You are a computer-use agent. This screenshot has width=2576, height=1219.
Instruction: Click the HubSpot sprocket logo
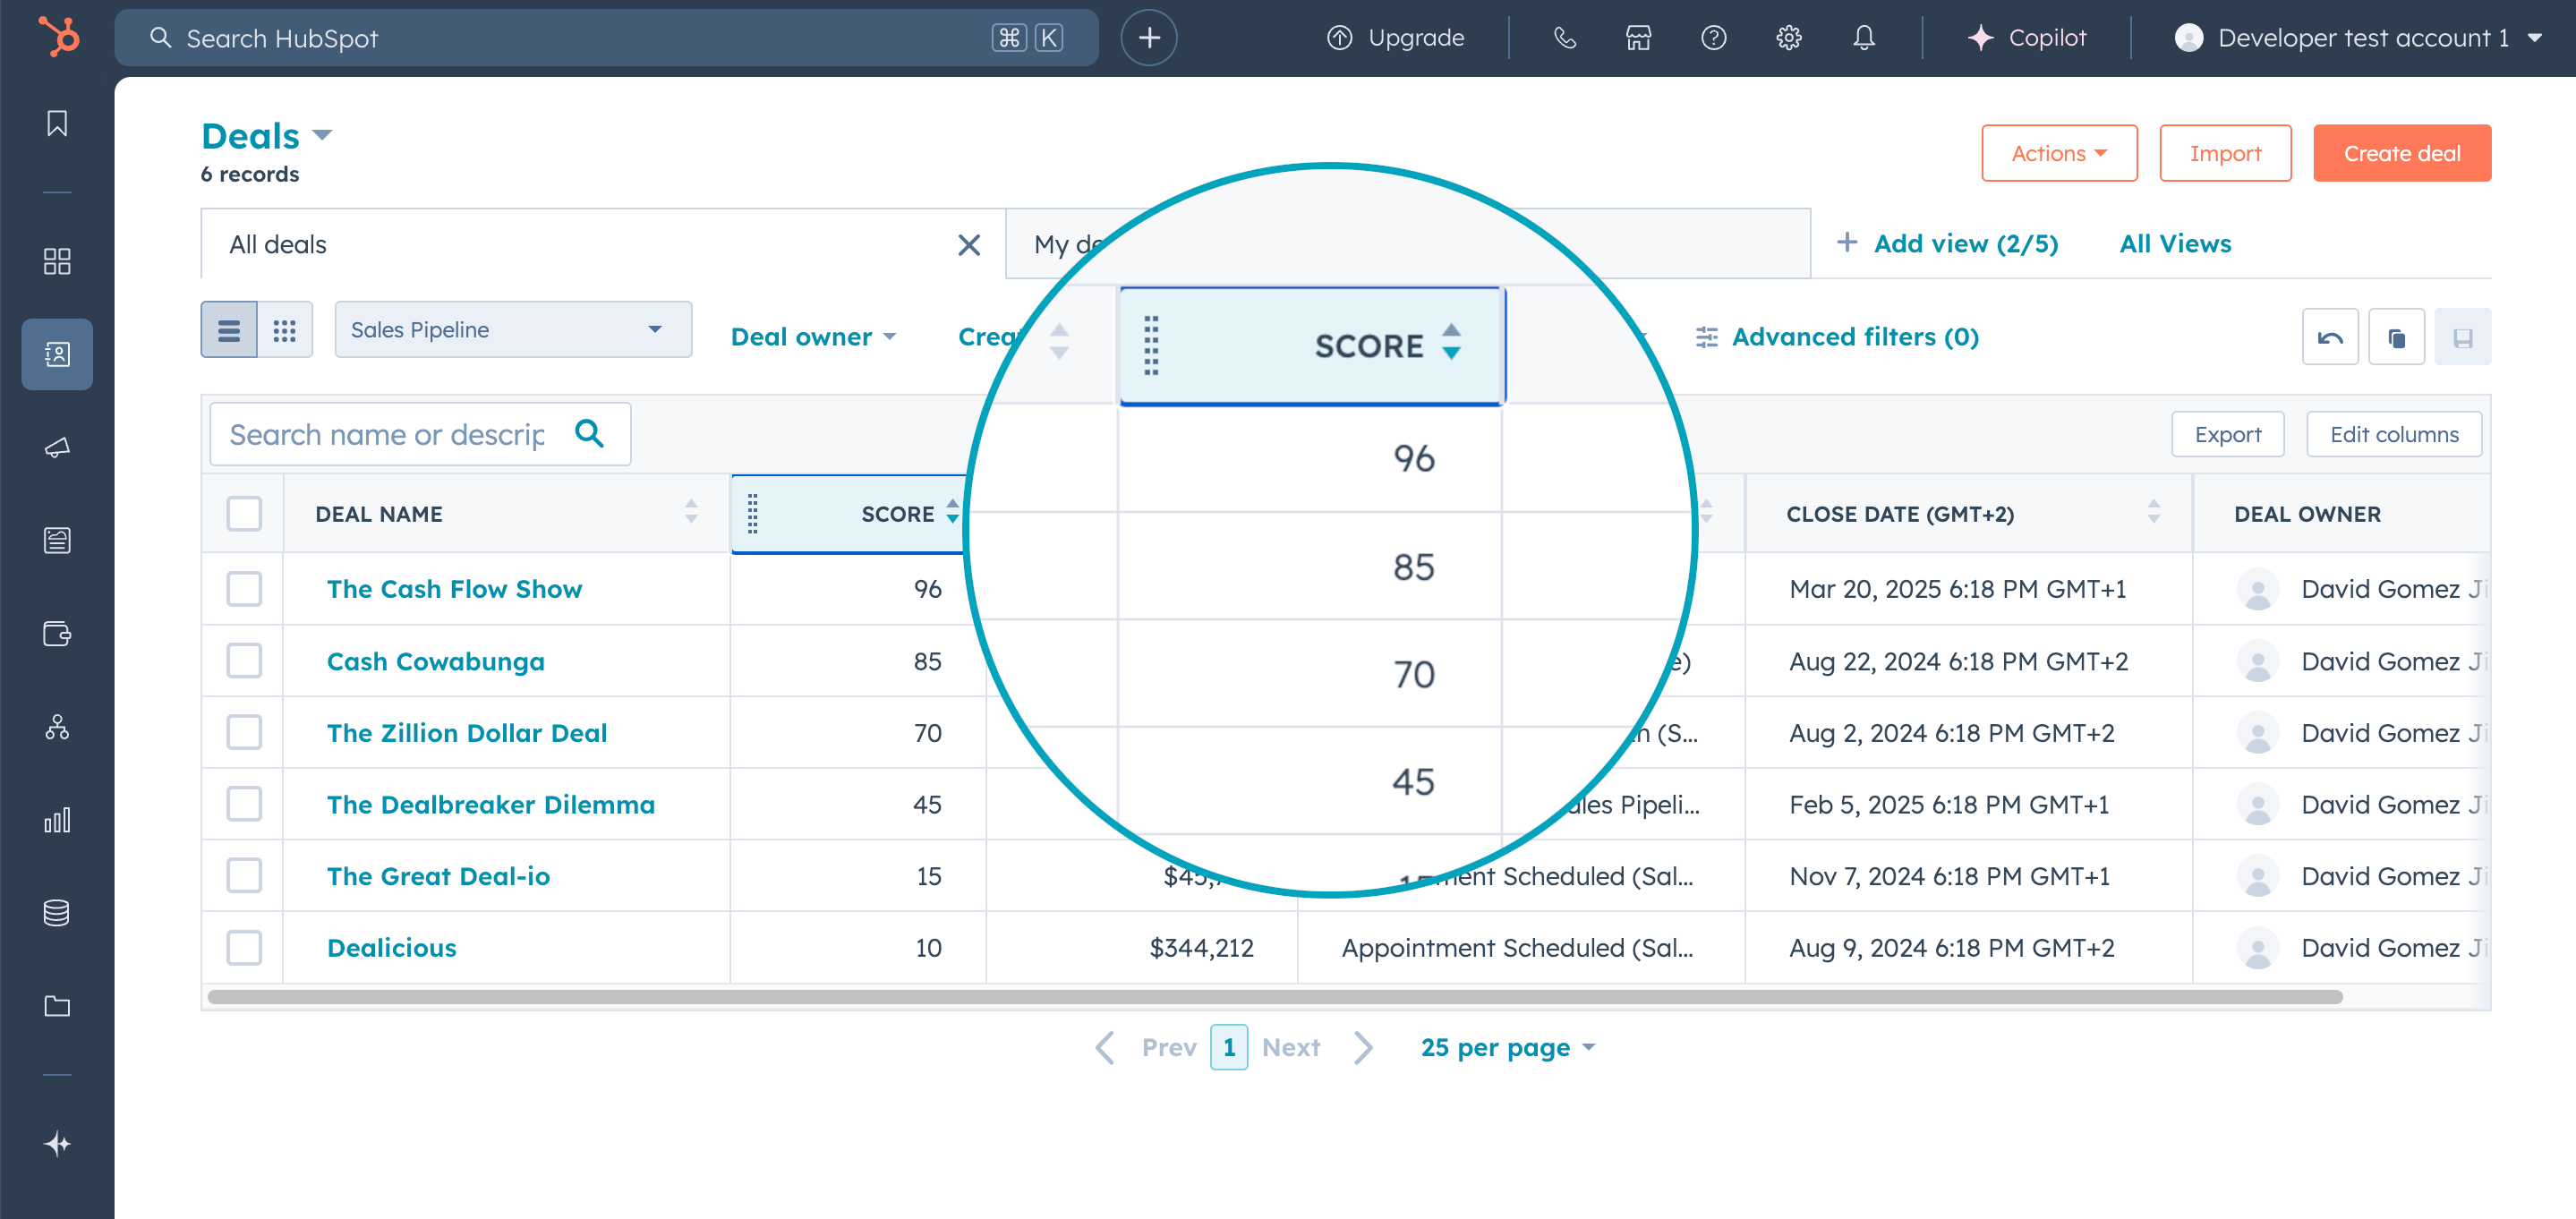coord(58,37)
